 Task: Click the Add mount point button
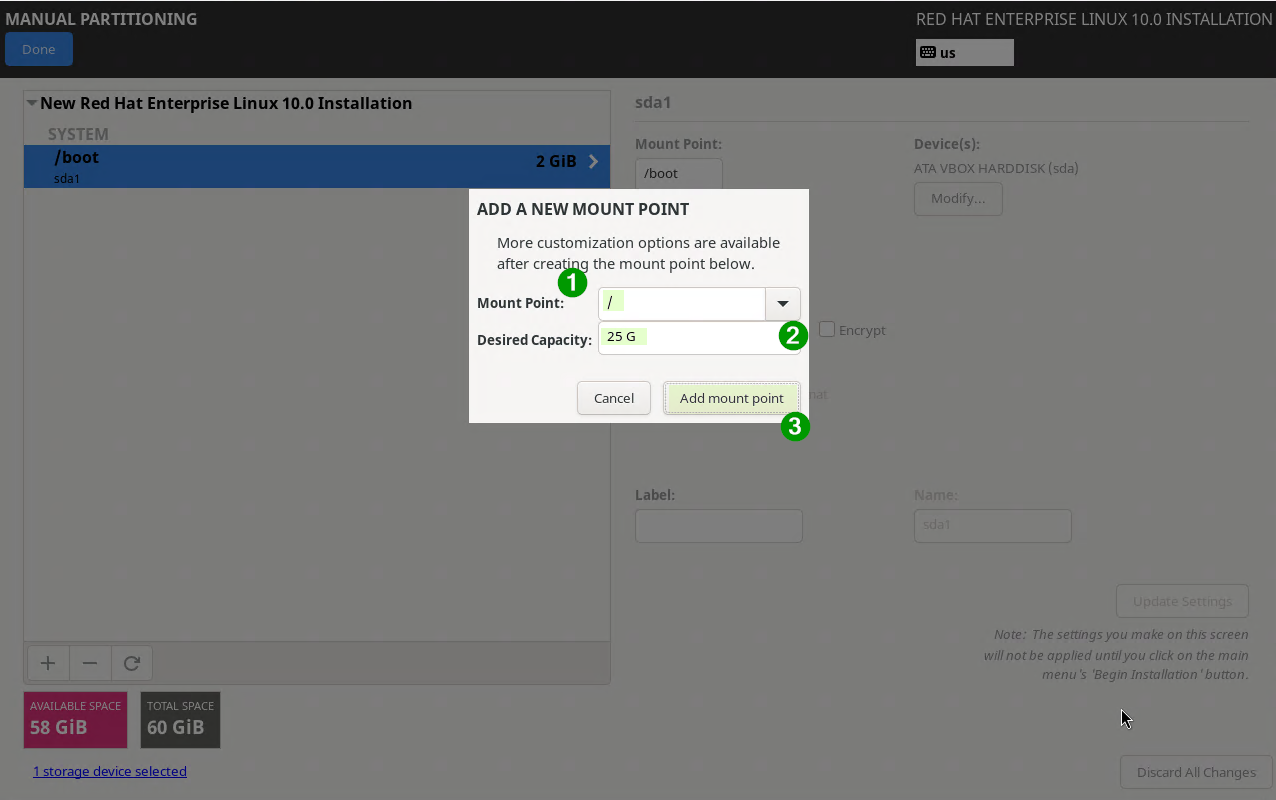coord(732,398)
